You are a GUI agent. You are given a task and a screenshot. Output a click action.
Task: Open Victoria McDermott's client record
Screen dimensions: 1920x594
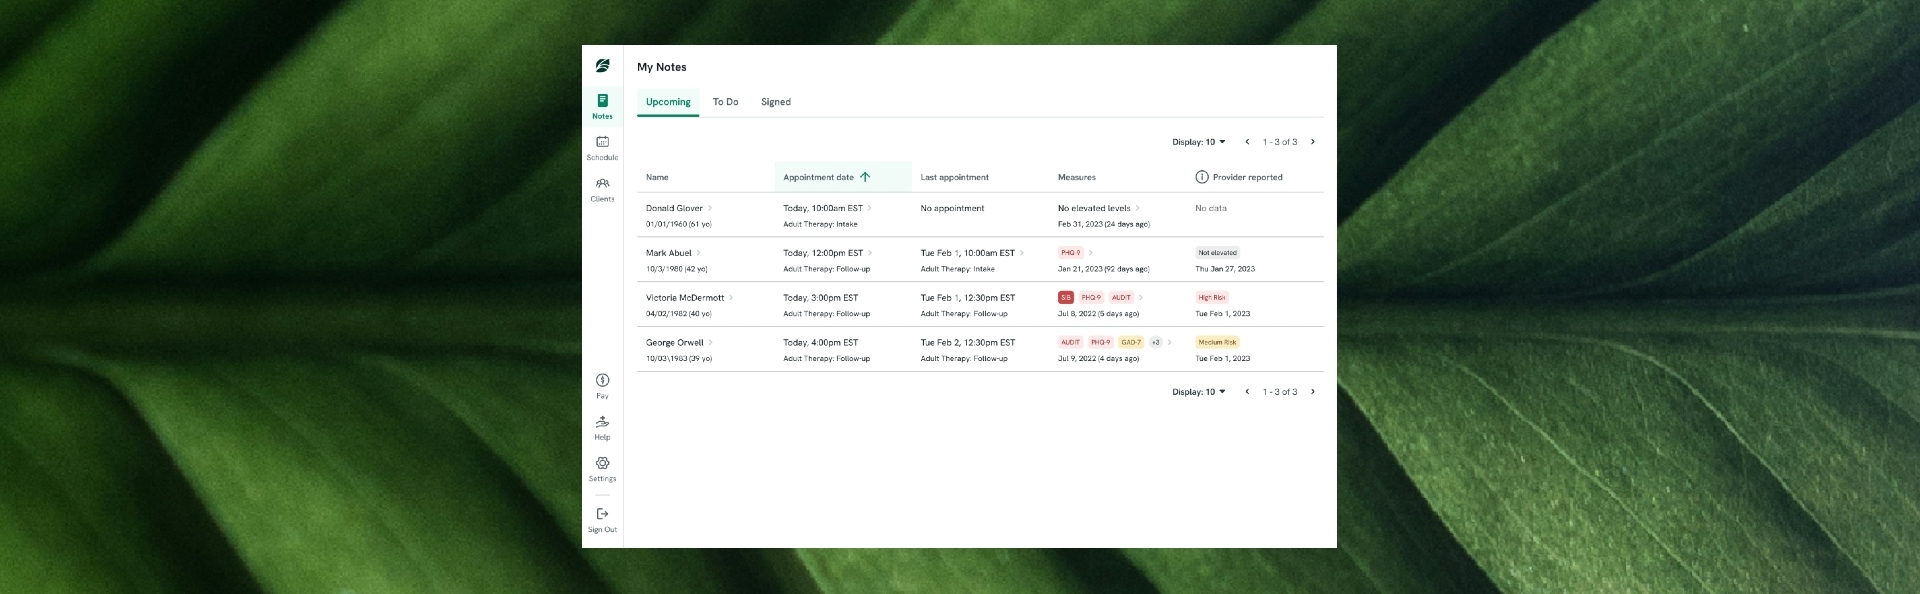[685, 298]
